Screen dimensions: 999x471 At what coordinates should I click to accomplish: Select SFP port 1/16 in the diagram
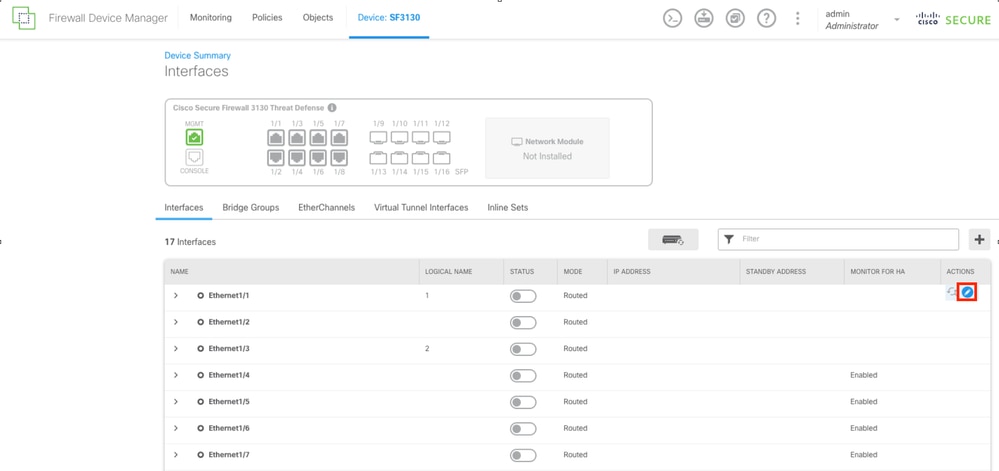(442, 157)
